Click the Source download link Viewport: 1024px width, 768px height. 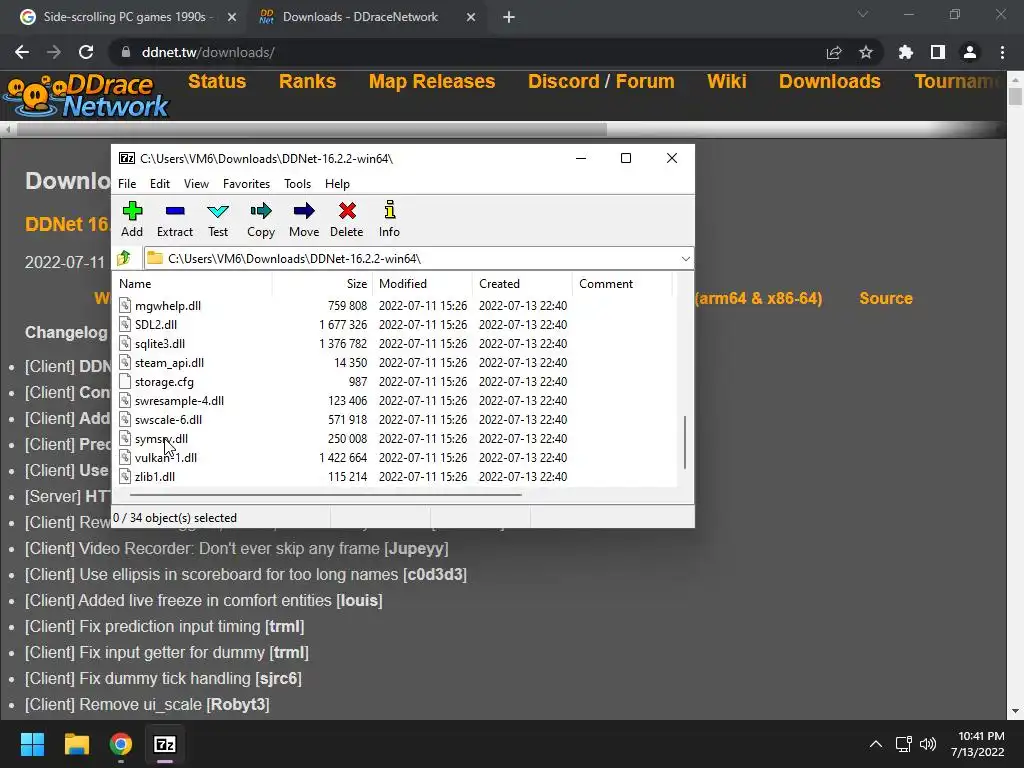[x=886, y=298]
